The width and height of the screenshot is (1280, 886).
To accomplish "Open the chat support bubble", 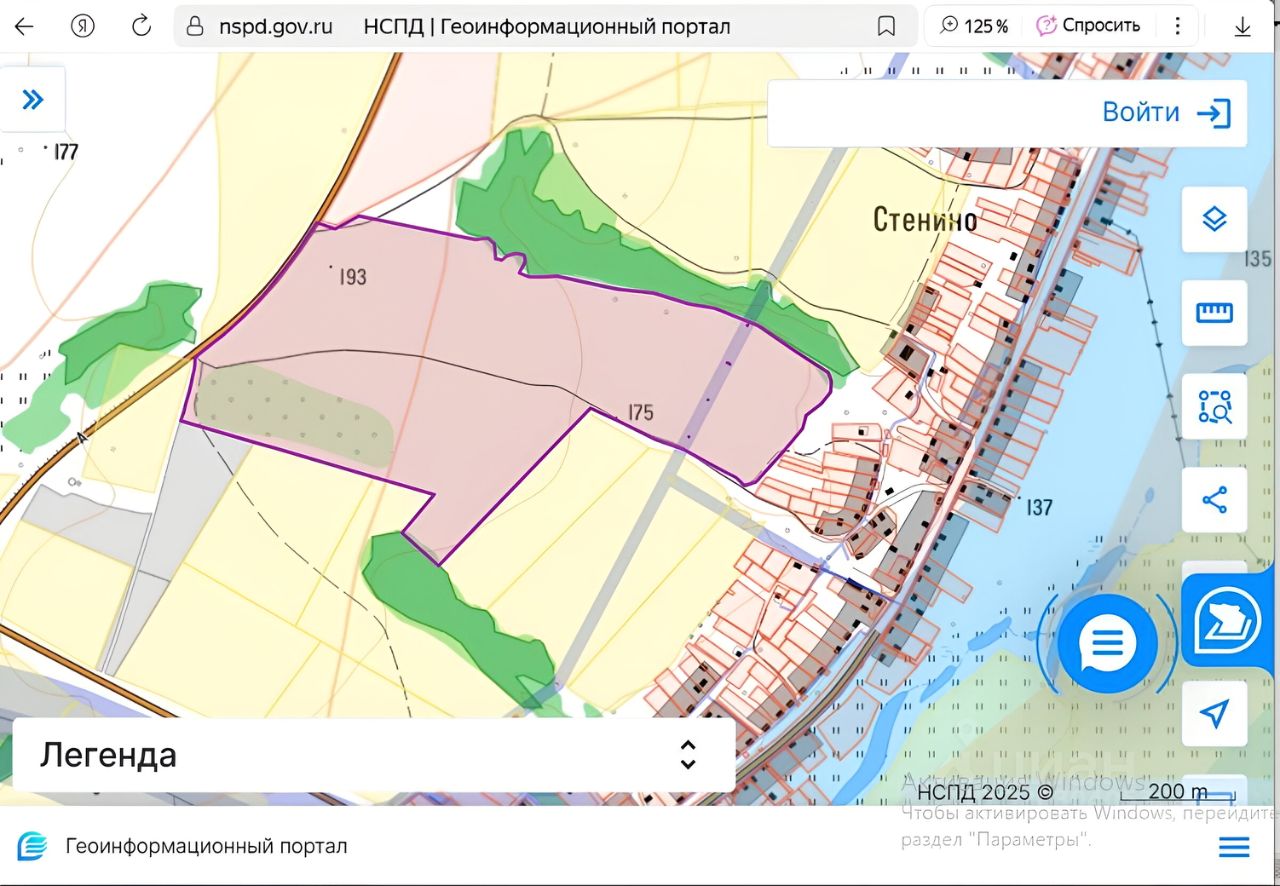I will 1107,642.
